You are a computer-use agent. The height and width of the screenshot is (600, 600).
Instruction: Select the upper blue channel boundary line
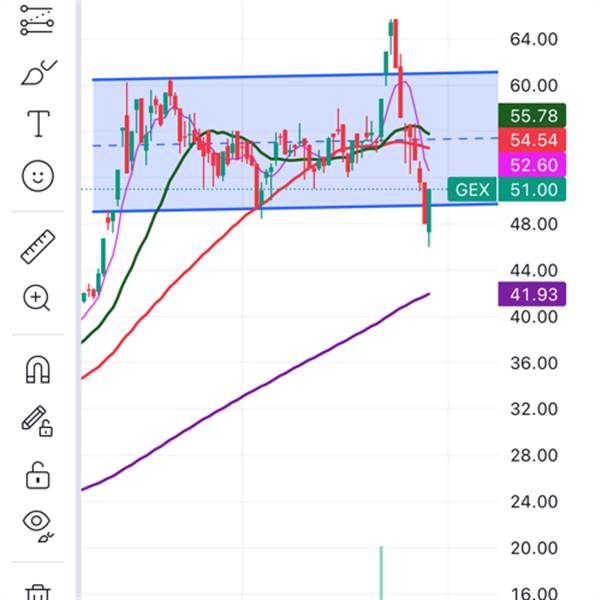[x=295, y=76]
